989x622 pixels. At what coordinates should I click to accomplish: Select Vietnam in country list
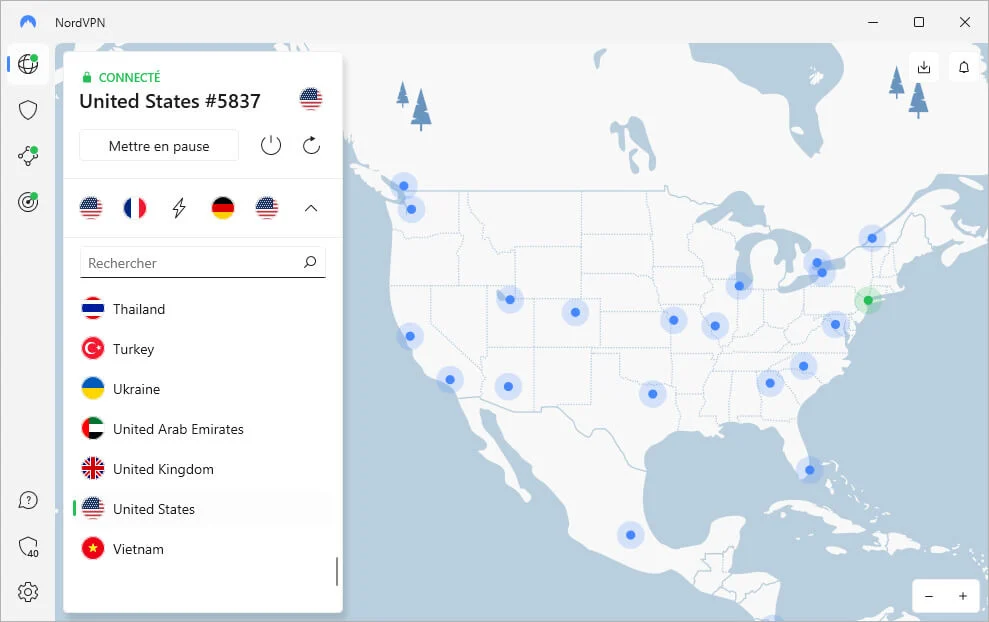203,549
